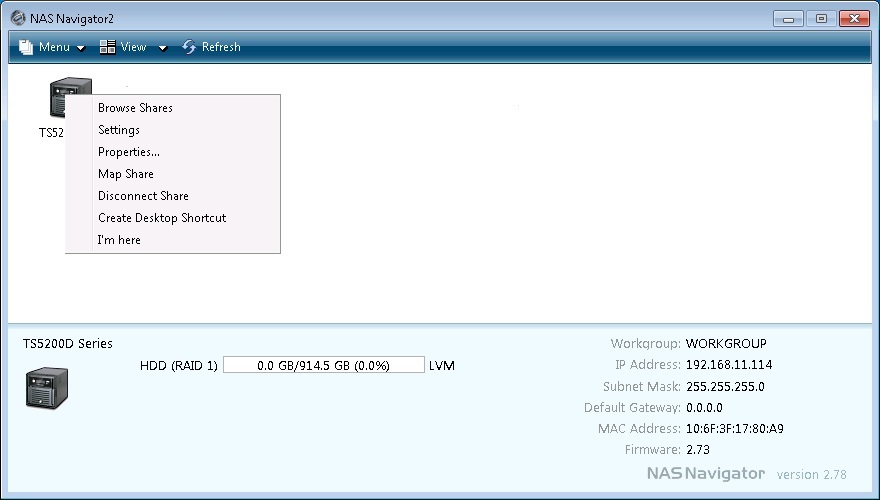This screenshot has width=880, height=500.
Task: Click the I'm here menu entry
Action: point(173,240)
